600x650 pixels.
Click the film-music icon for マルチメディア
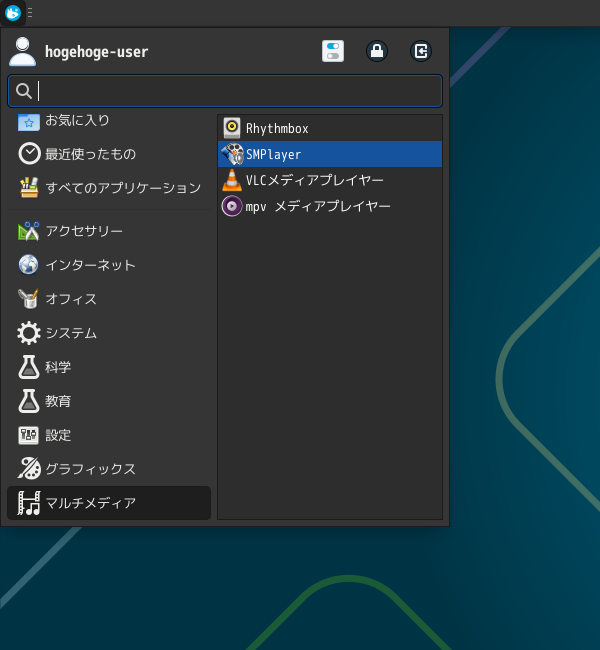coord(29,503)
